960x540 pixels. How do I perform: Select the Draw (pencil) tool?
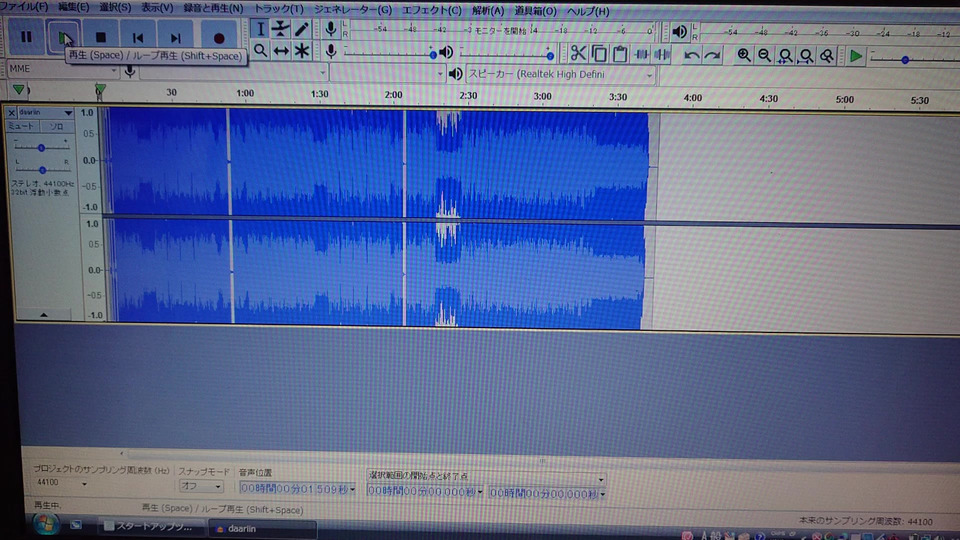coord(301,29)
